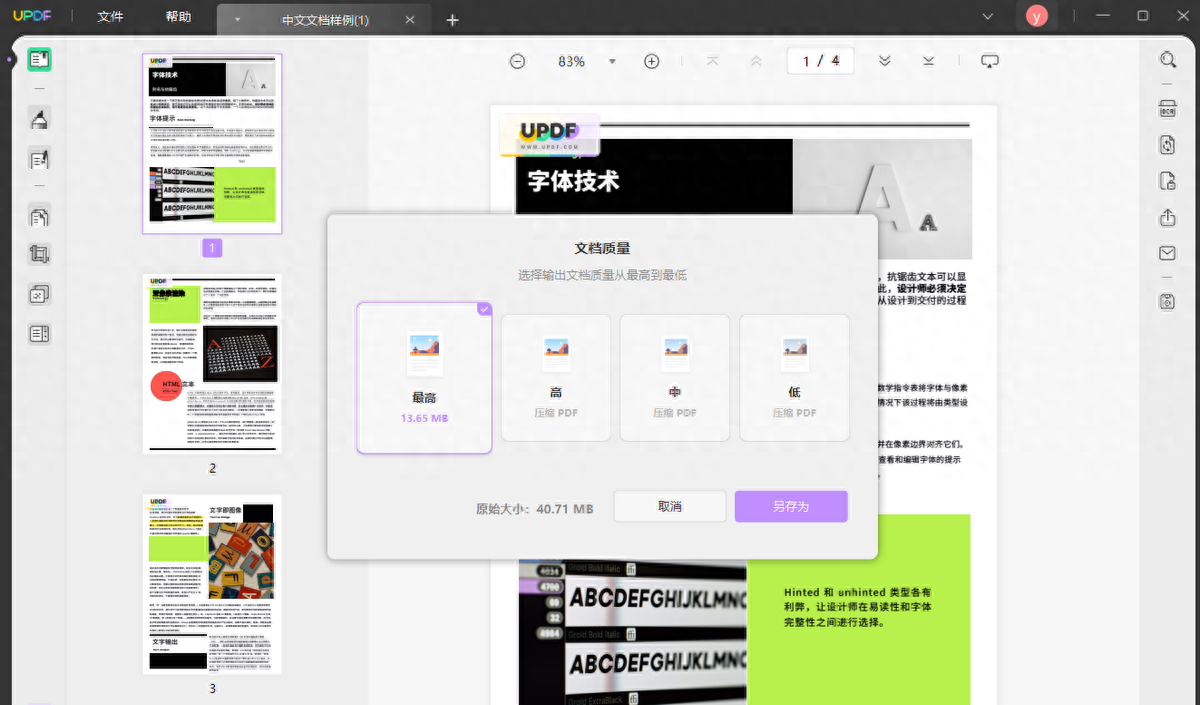Open the page navigation double-chevron down
The image size is (1200, 705).
[x=884, y=61]
